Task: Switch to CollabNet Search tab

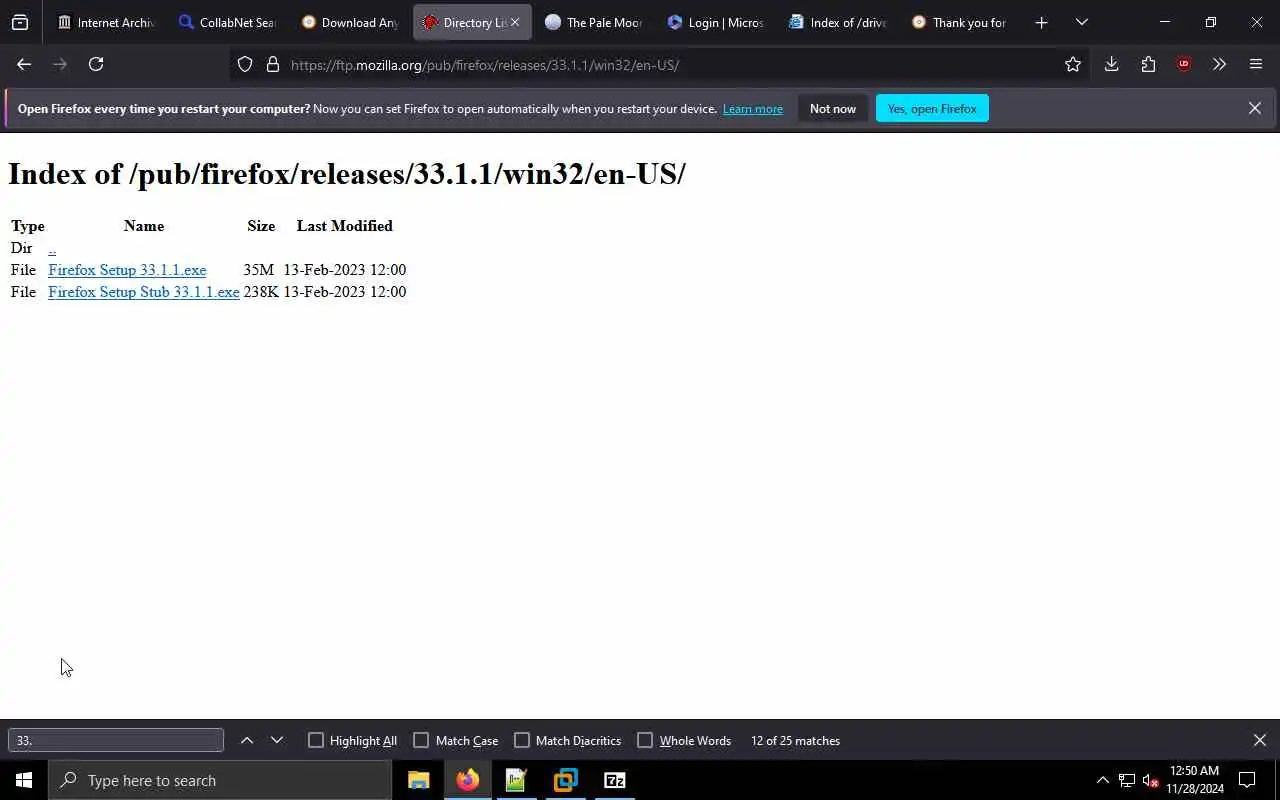Action: pos(228,22)
